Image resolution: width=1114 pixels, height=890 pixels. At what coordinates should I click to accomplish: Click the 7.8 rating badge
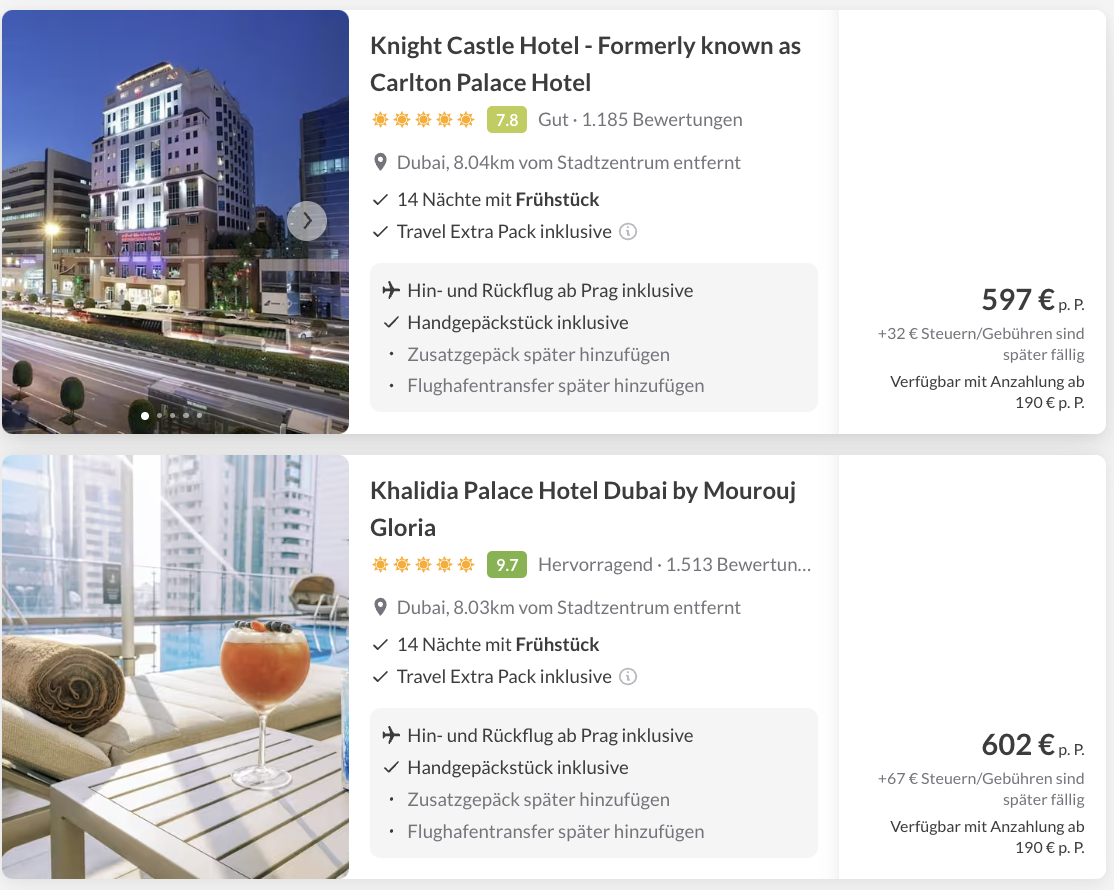pos(507,119)
